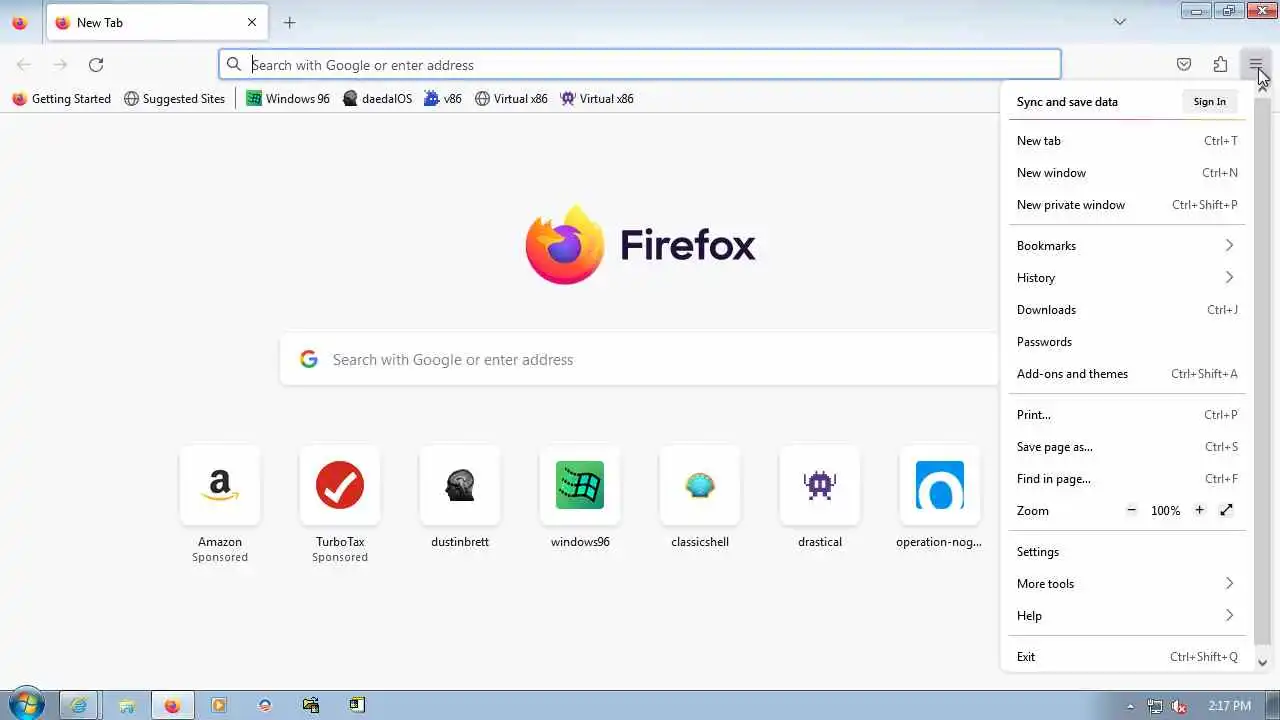Choose Exit to quit Firefox
The image size is (1280, 720).
tap(1127, 657)
